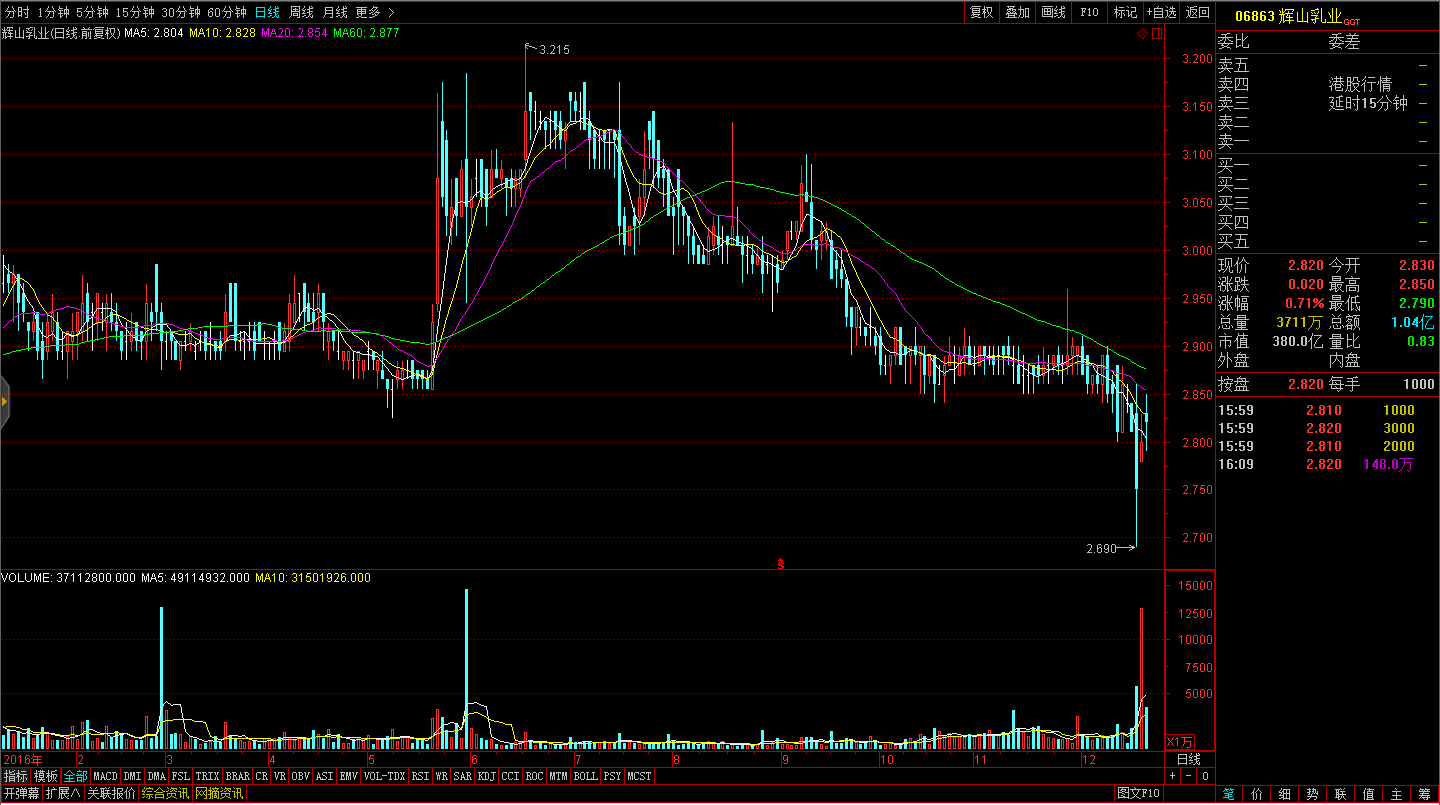Viewport: 1440px width, 805px height.
Task: Toggle the MACD indicator
Action: (106, 776)
